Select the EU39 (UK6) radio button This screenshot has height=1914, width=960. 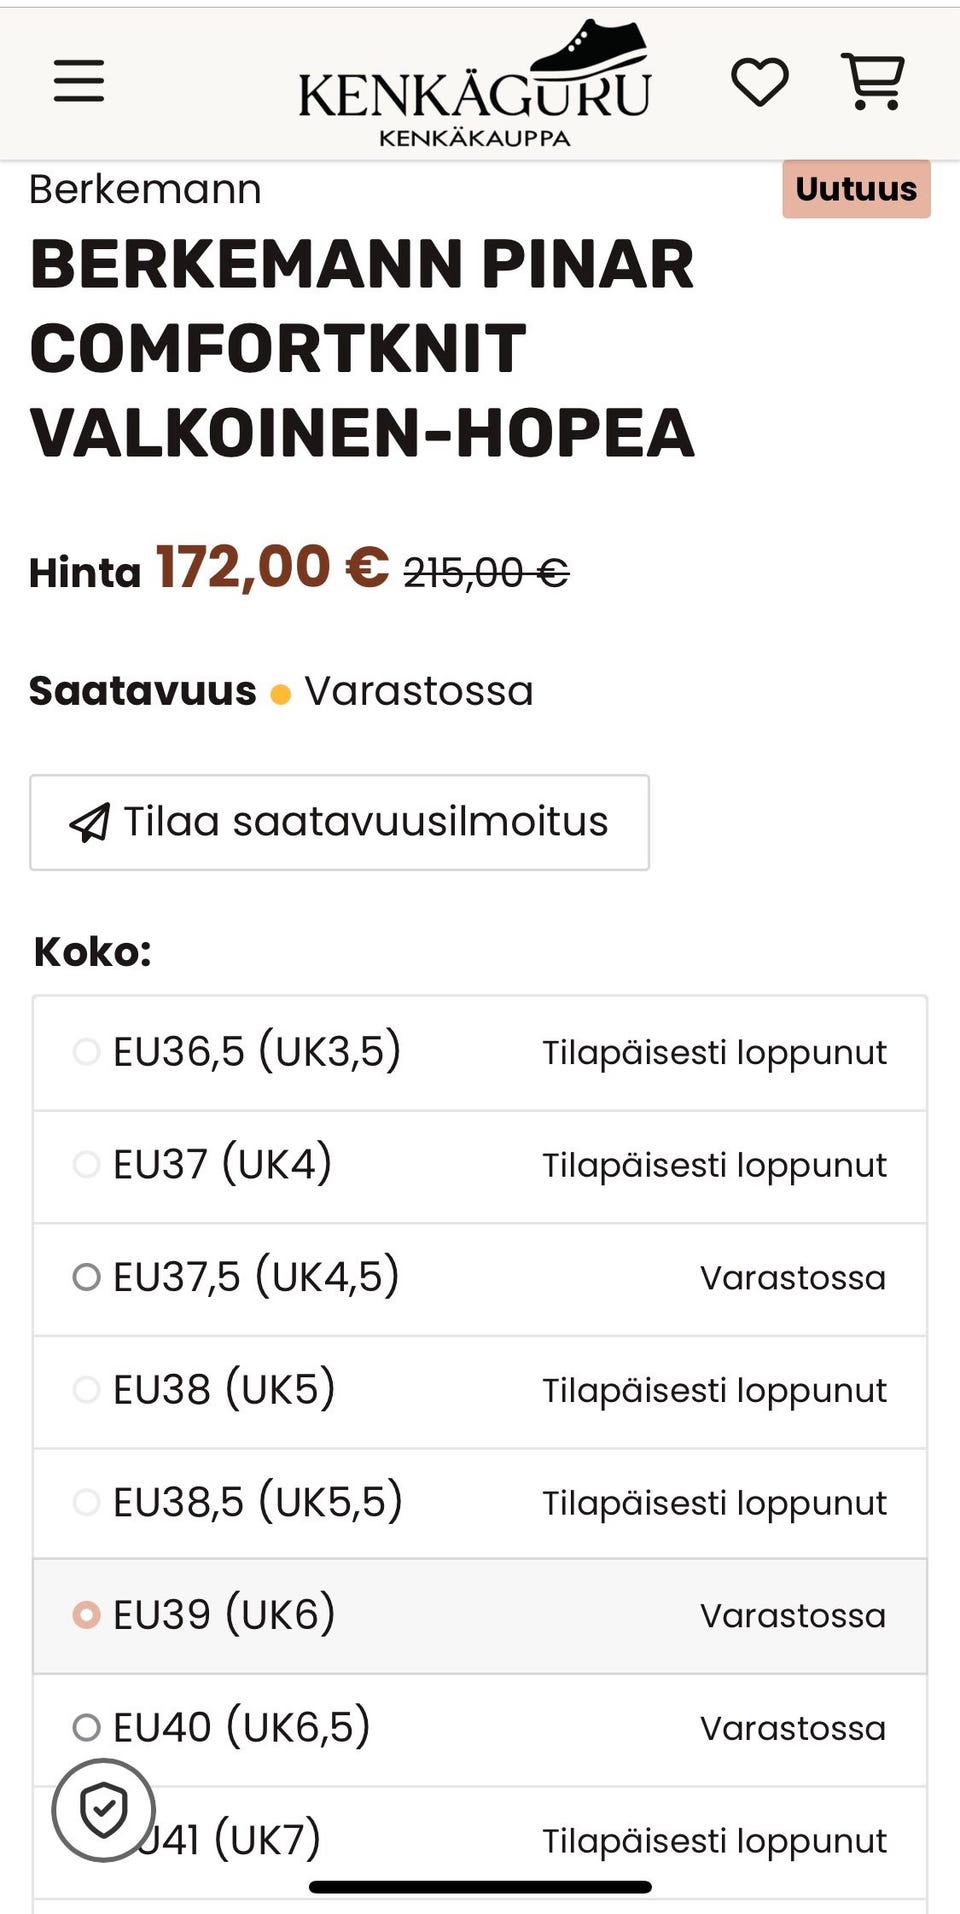[x=87, y=1615]
